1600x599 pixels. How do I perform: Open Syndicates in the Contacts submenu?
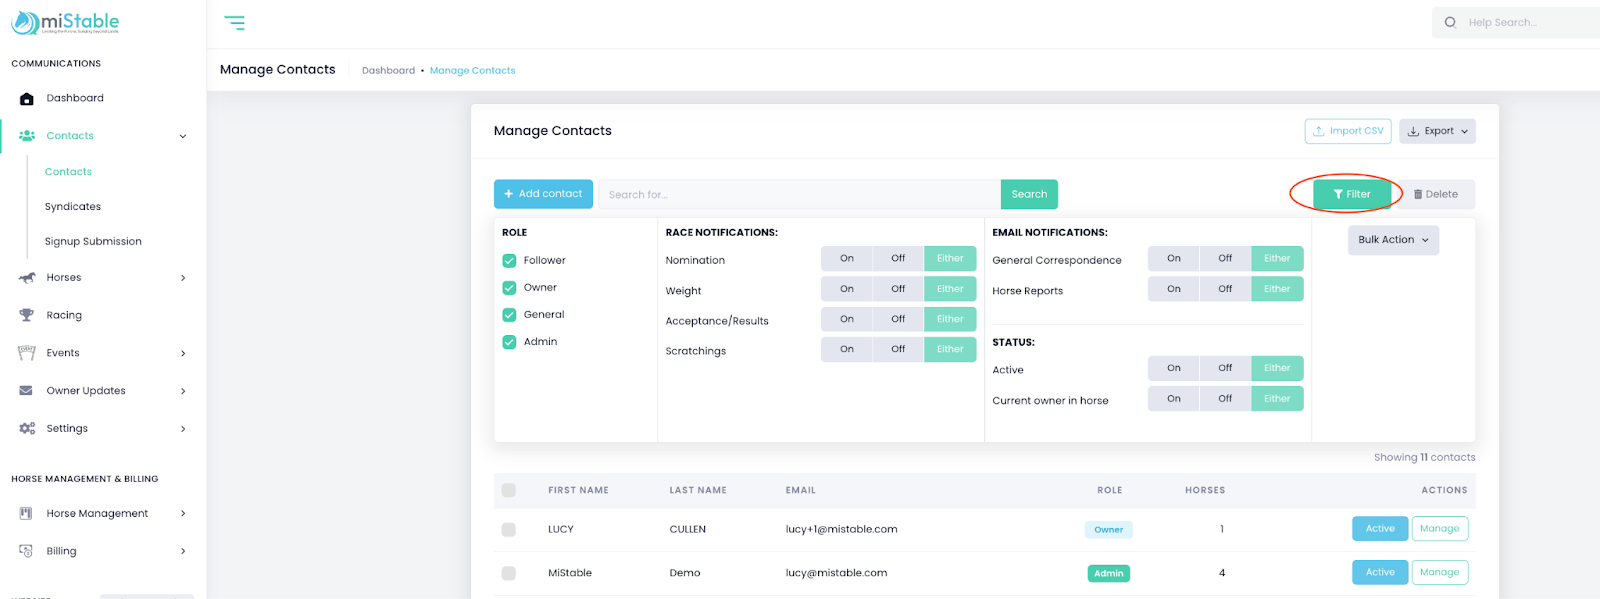click(73, 207)
